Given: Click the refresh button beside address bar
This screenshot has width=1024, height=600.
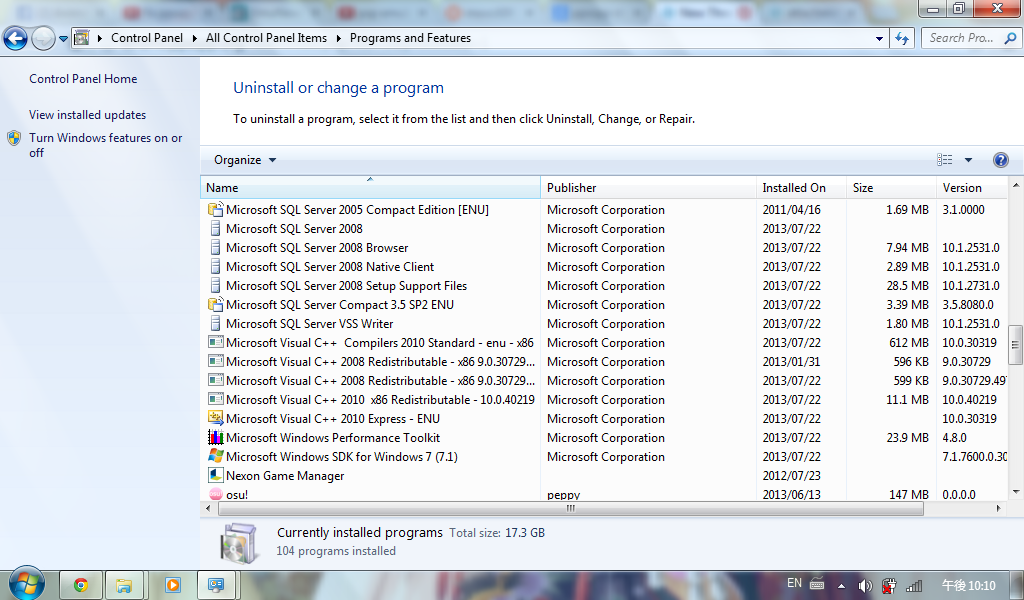Looking at the screenshot, I should coord(903,38).
